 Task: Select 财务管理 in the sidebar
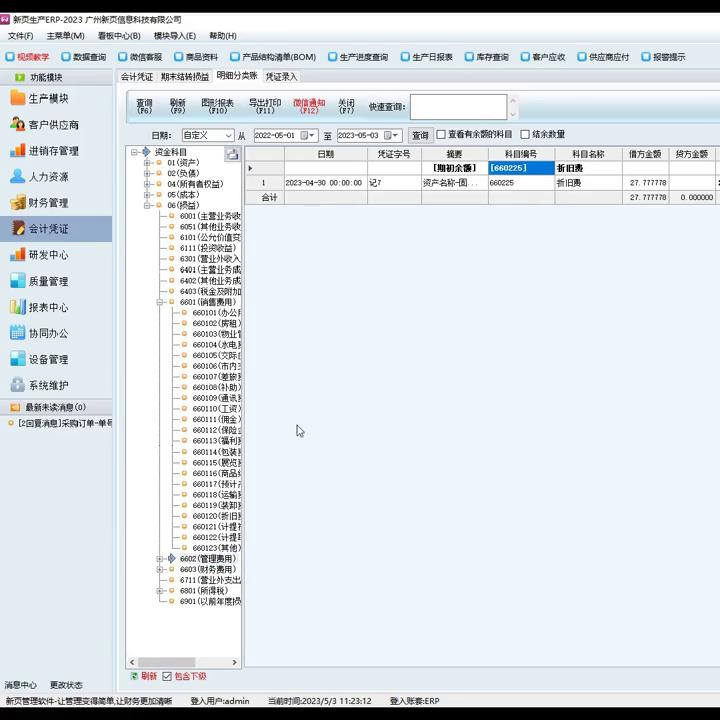click(48, 202)
